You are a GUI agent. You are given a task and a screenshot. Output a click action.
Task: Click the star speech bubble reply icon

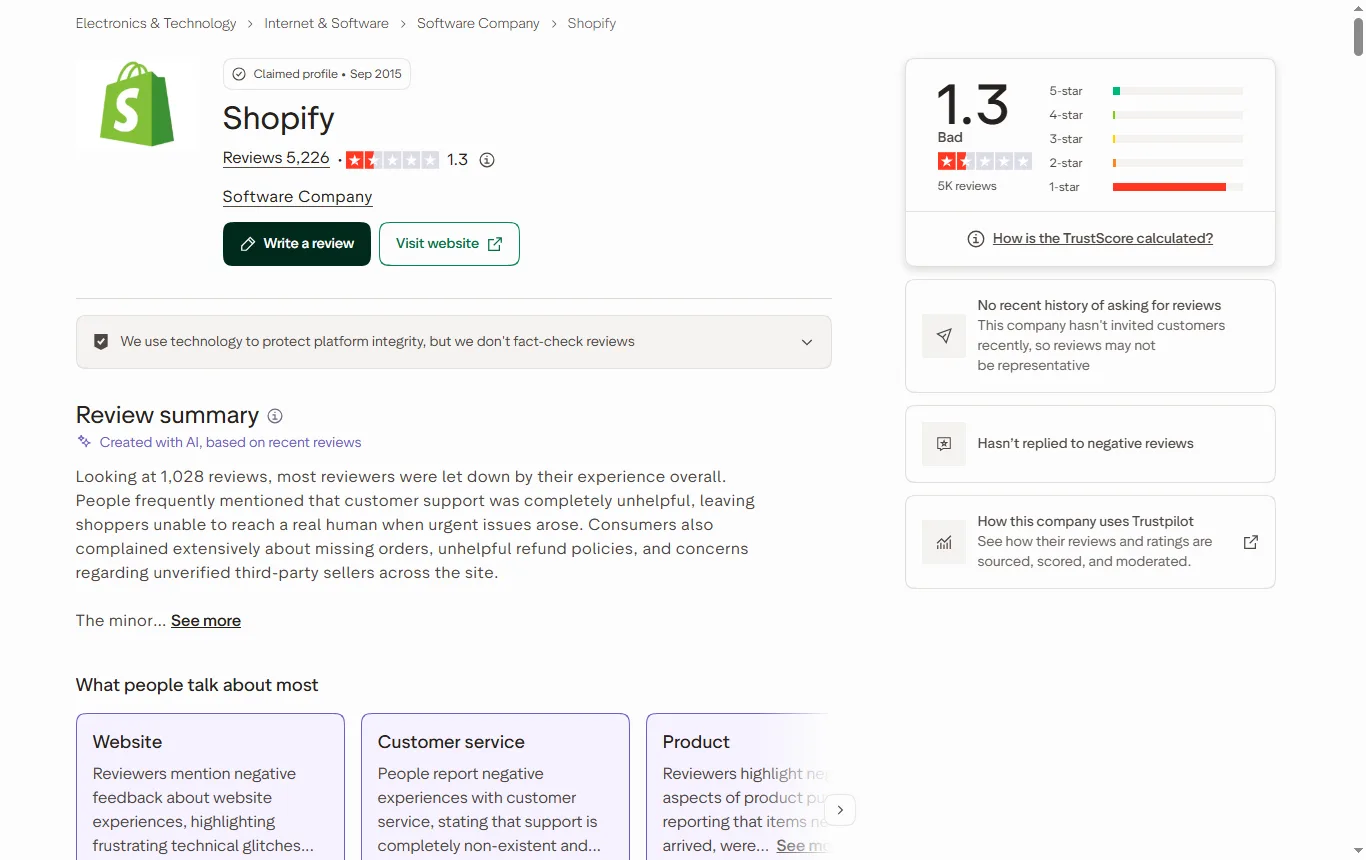(944, 444)
